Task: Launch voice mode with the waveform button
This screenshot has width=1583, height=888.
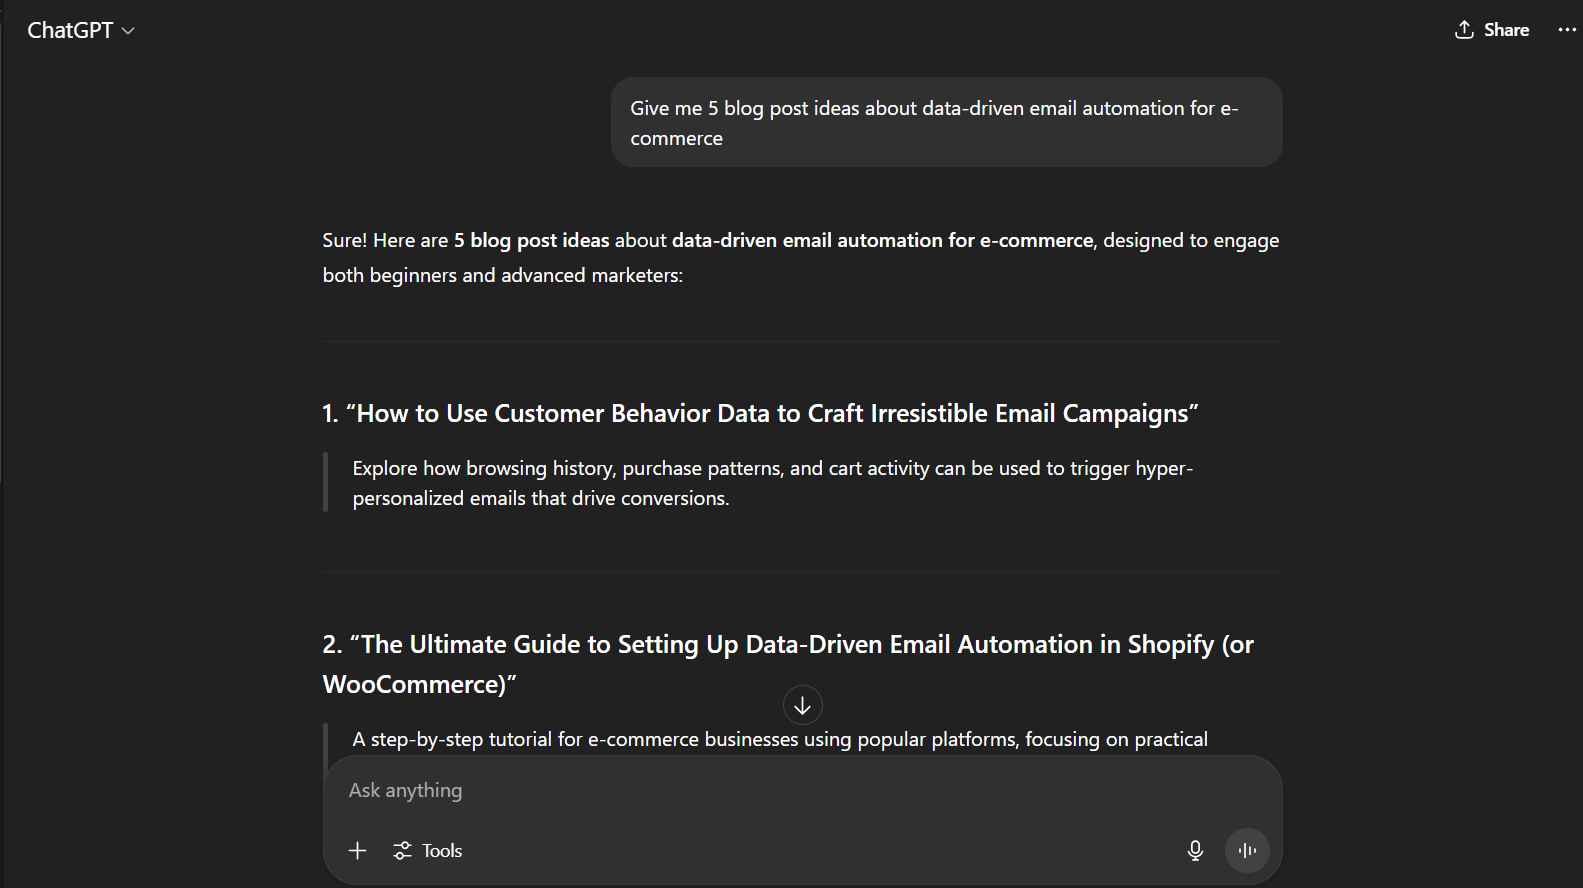Action: point(1247,850)
